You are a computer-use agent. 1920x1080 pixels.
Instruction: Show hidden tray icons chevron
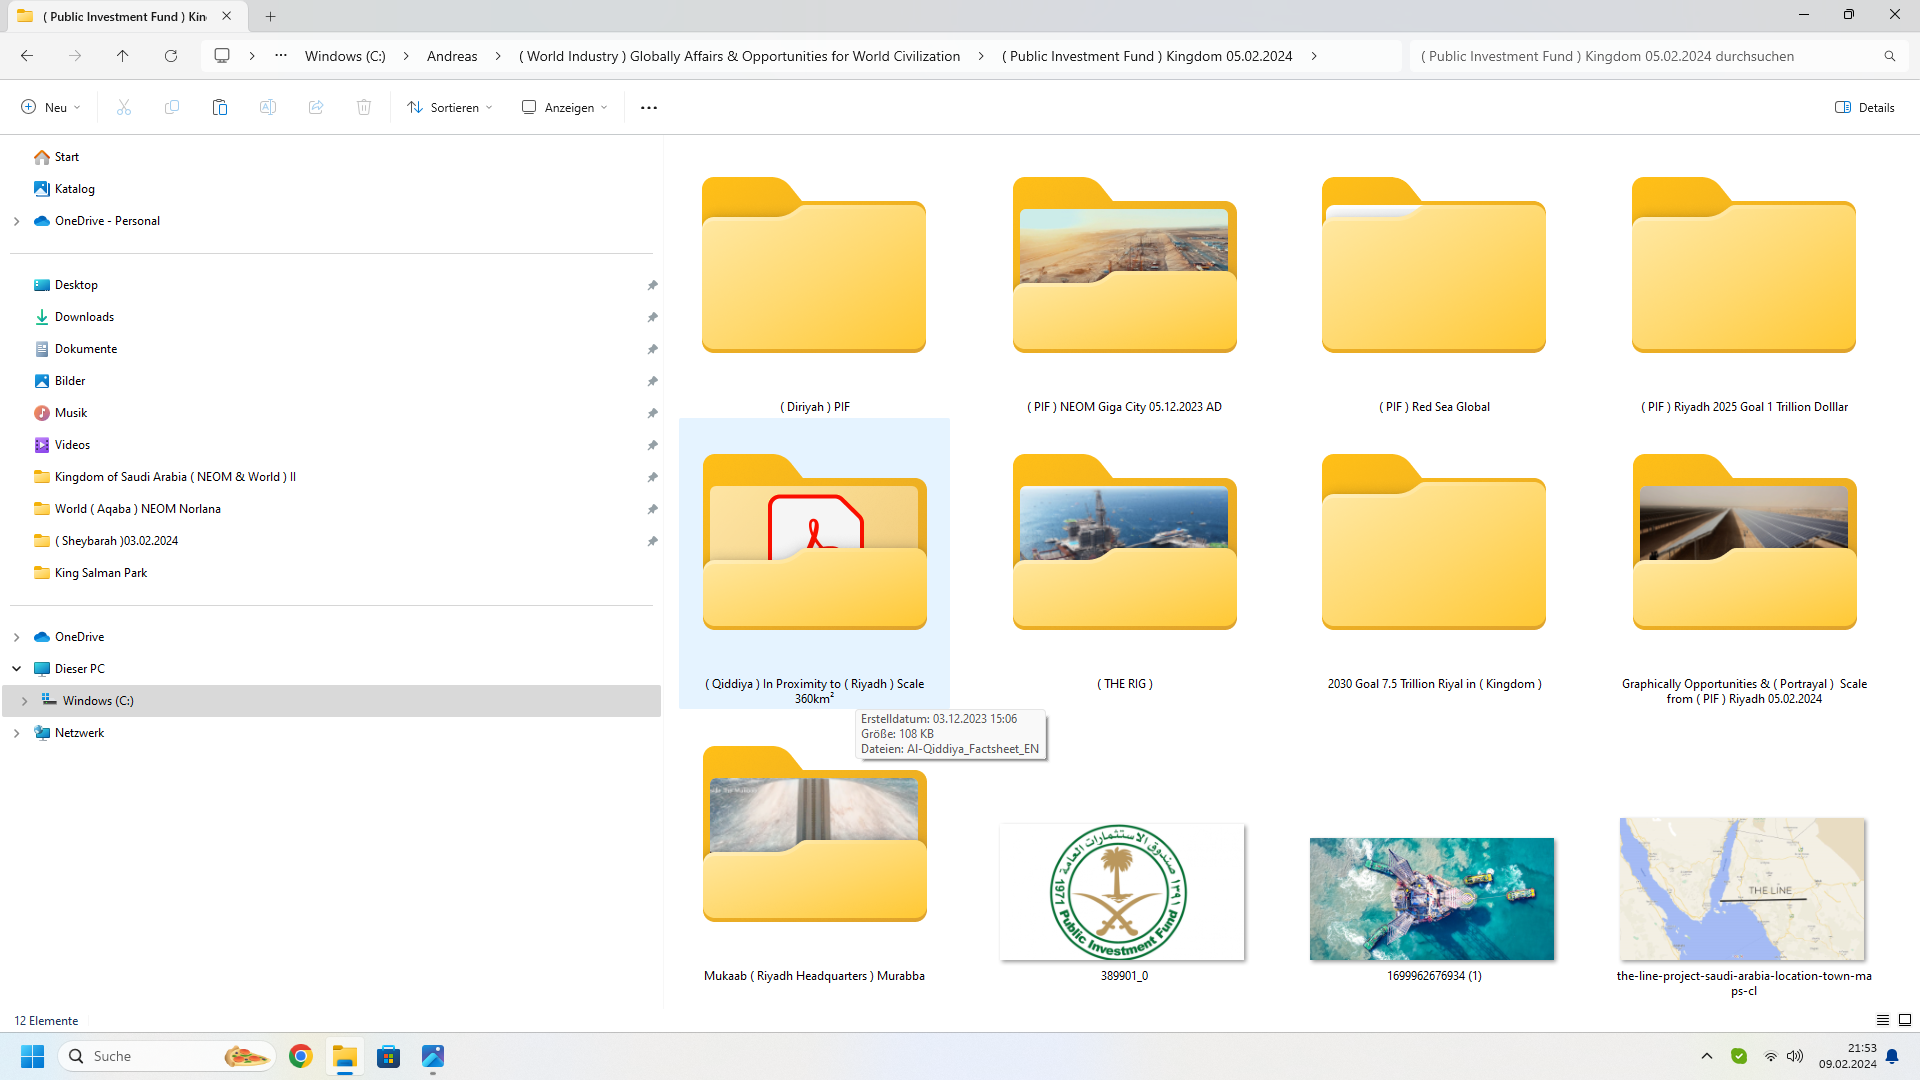(1707, 1056)
